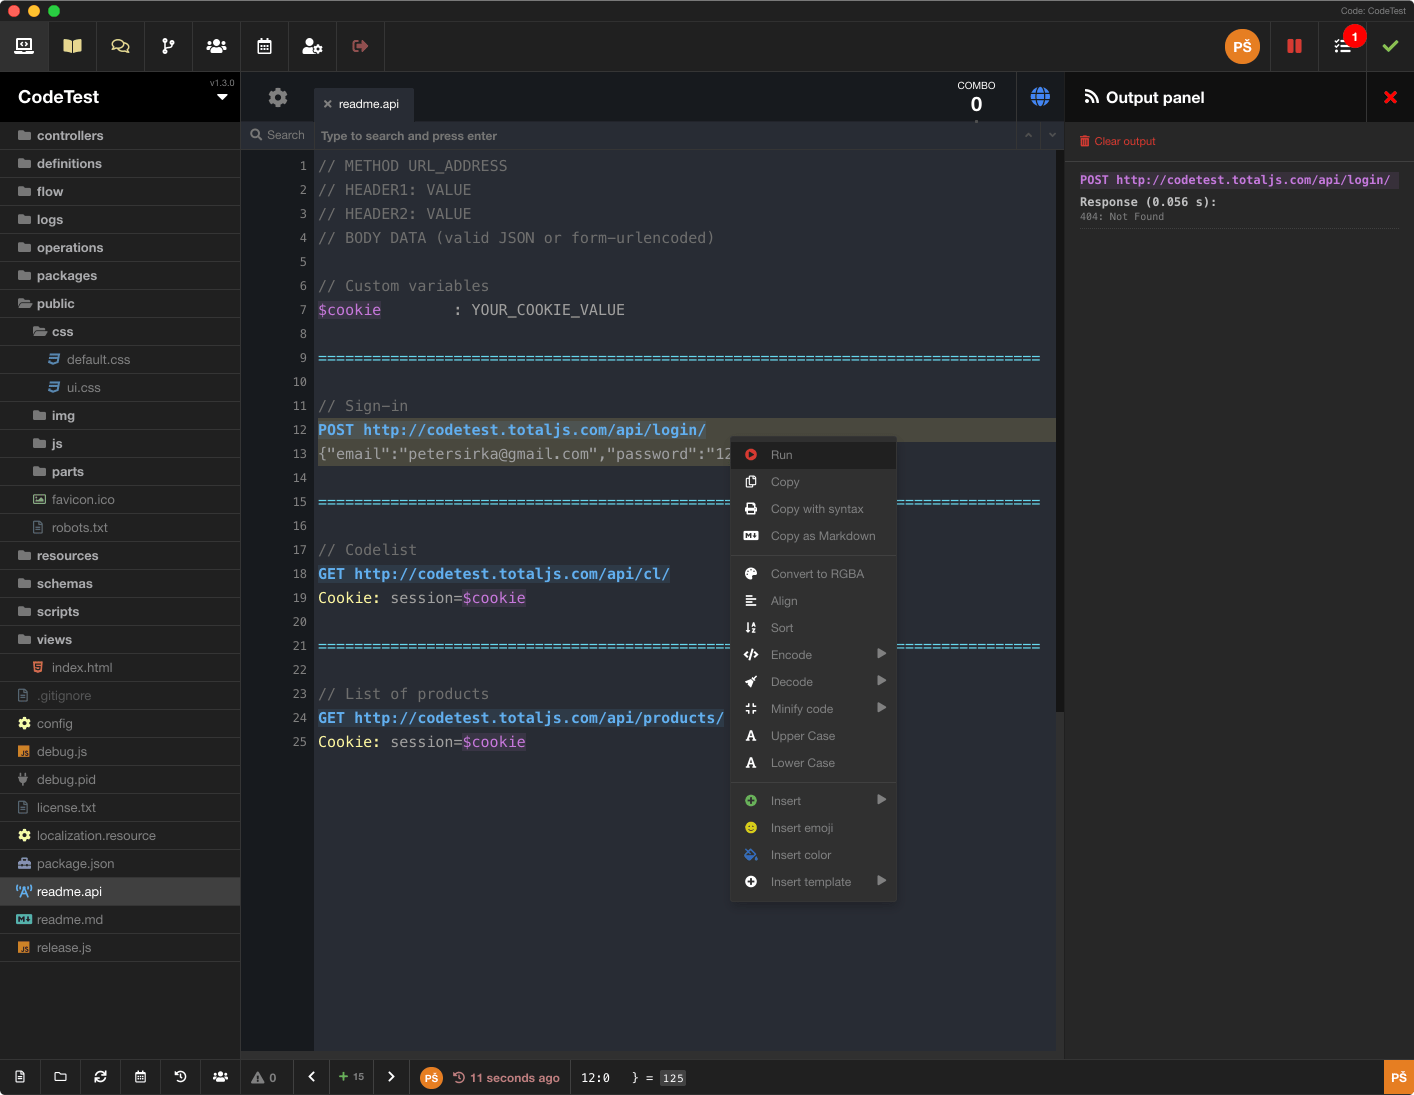This screenshot has height=1095, width=1414.
Task: Open the Minify code submenu
Action: tap(813, 708)
